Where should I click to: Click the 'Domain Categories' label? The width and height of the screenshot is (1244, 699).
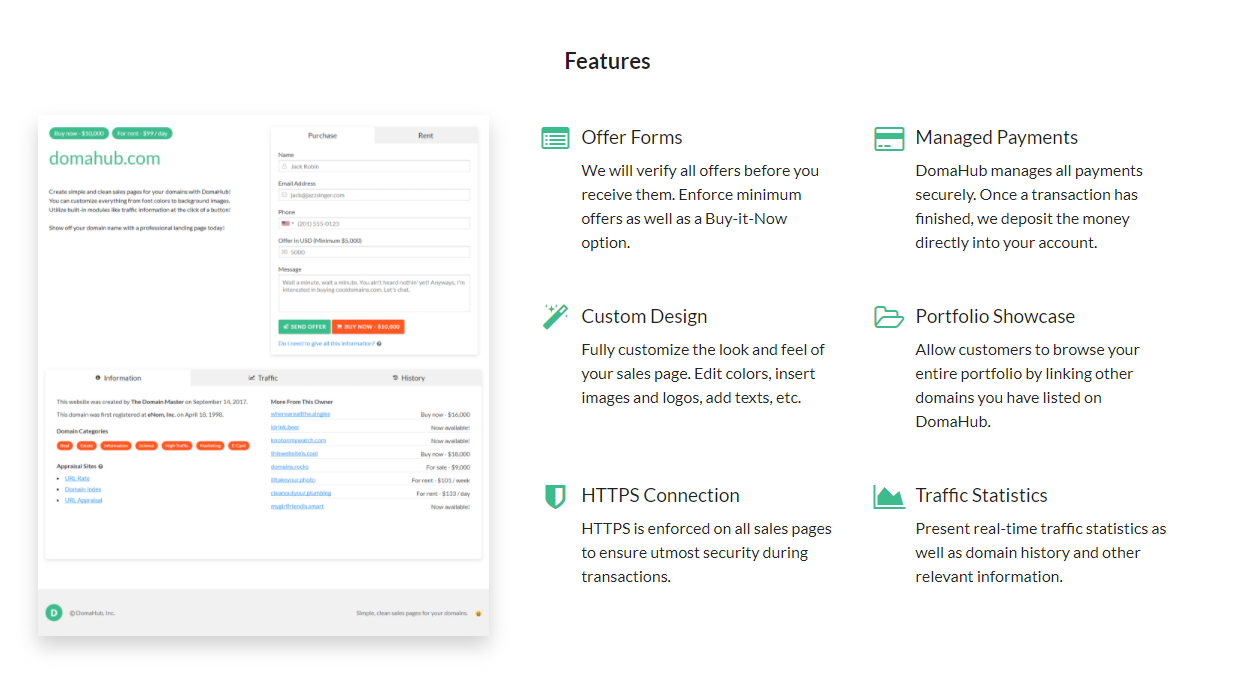tap(82, 431)
